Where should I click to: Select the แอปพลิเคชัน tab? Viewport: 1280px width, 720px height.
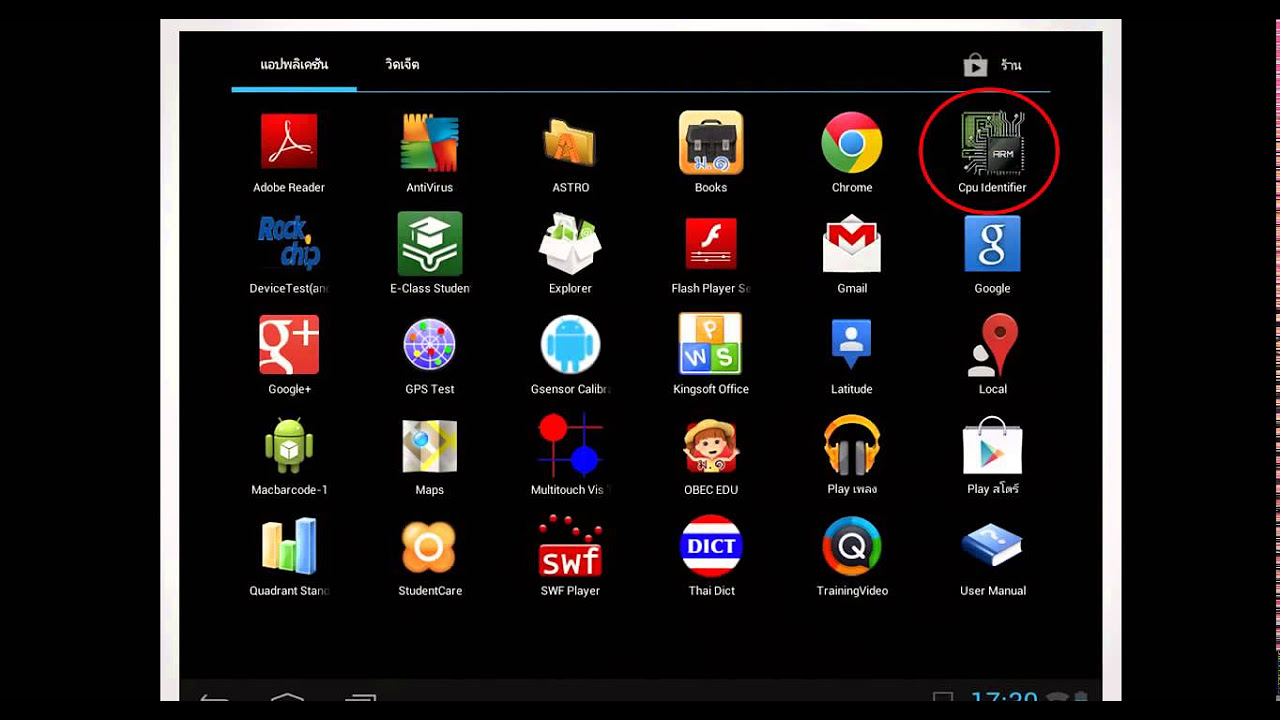click(294, 64)
